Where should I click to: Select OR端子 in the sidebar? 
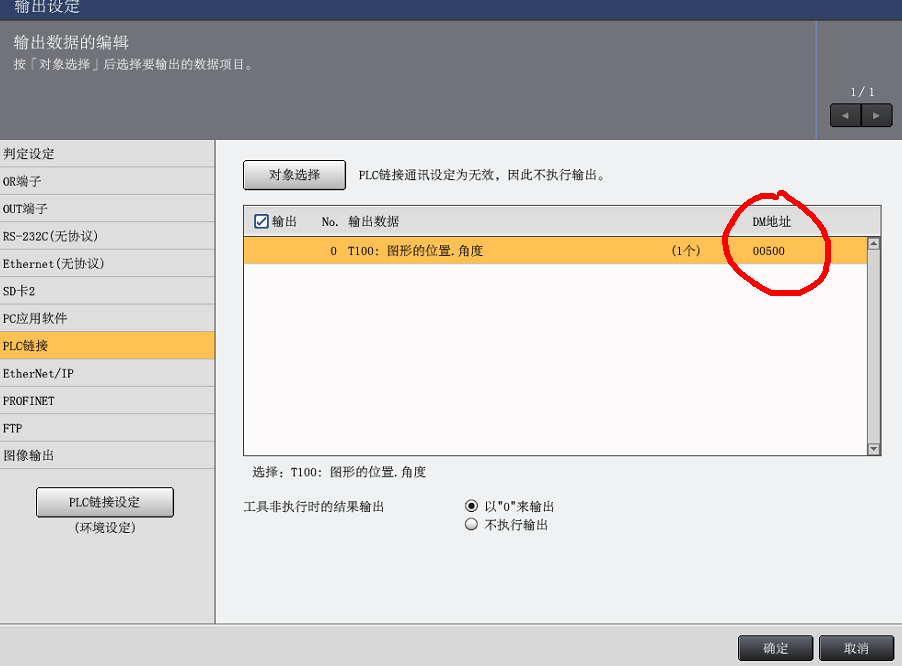pyautogui.click(x=106, y=181)
